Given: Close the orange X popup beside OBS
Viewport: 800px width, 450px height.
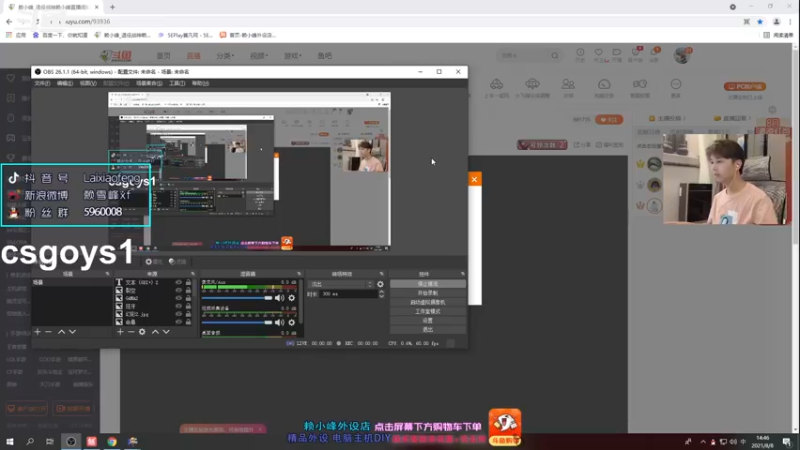Looking at the screenshot, I should click(474, 179).
